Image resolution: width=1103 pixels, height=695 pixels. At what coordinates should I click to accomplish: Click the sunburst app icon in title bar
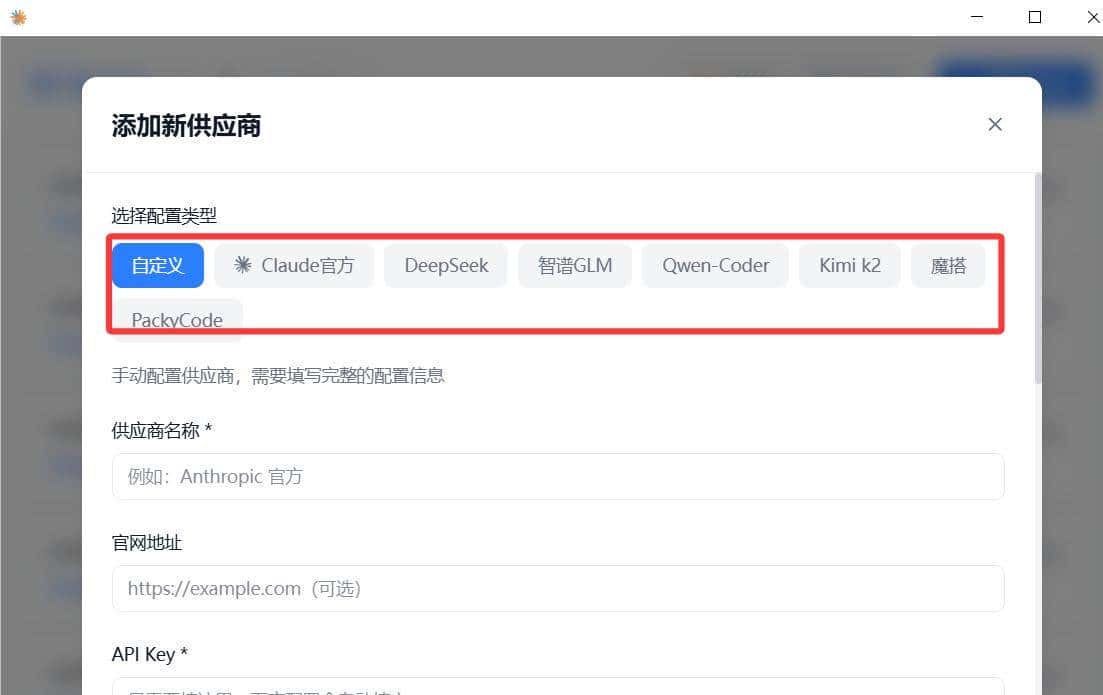coord(18,17)
